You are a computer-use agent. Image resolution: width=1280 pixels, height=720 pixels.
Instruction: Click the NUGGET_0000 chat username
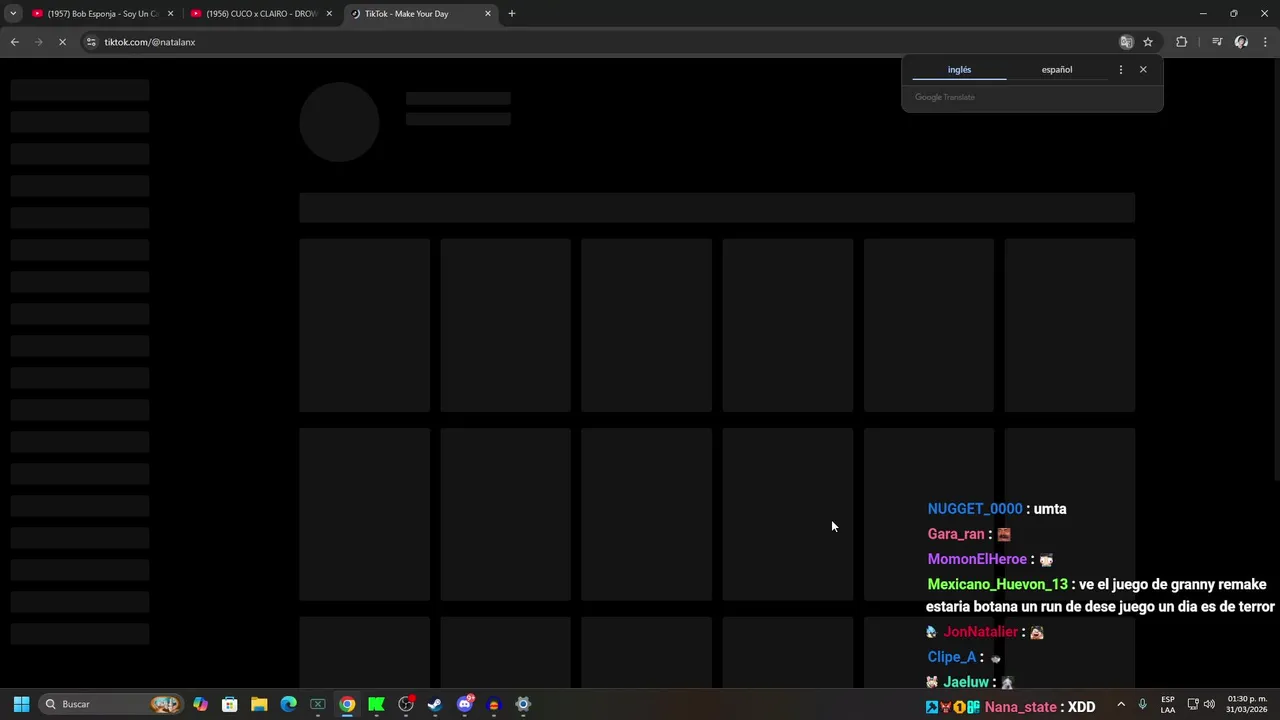[975, 509]
